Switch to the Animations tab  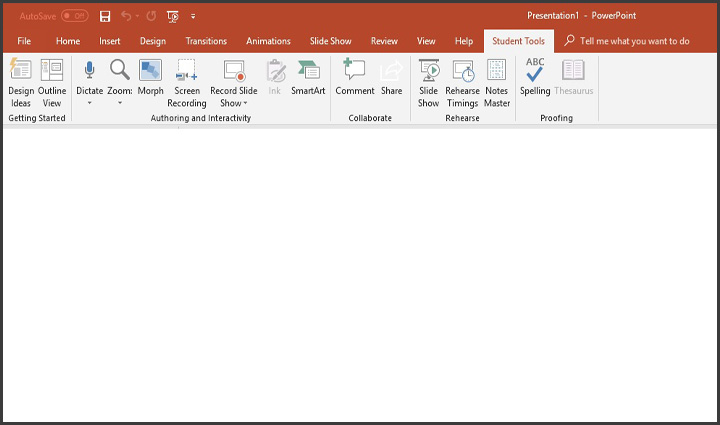(x=269, y=41)
